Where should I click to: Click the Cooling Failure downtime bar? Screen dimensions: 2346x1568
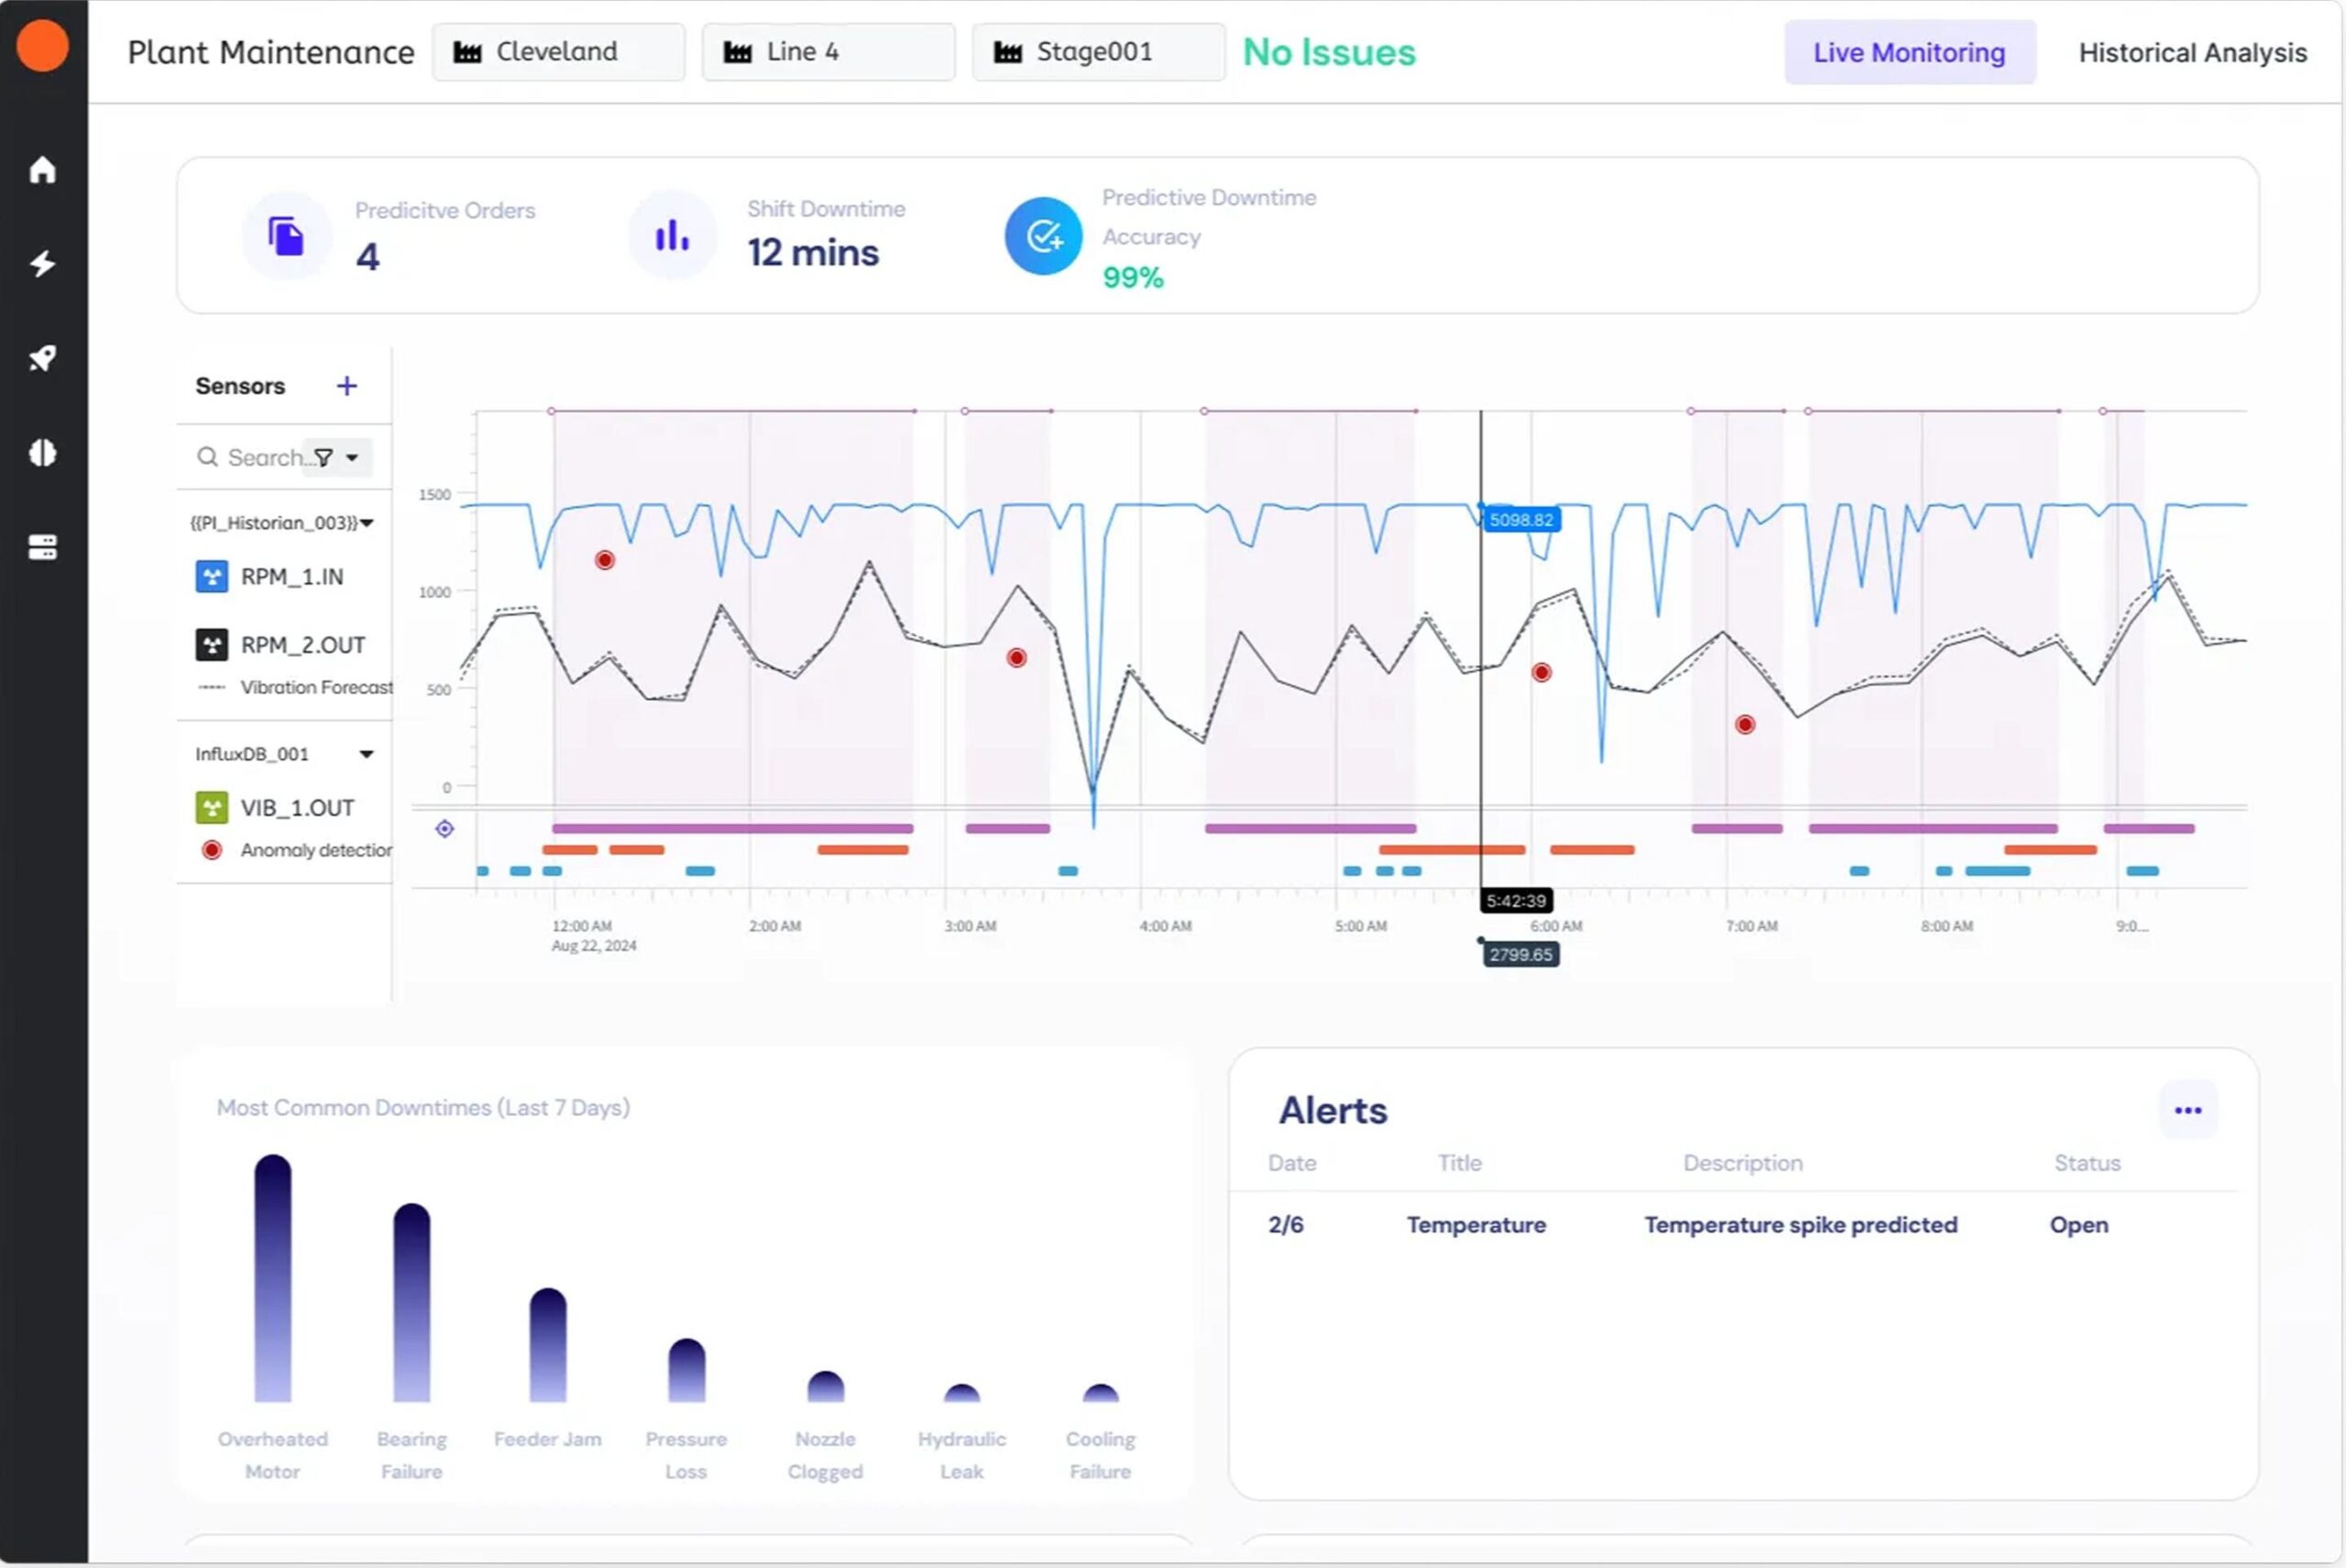(1101, 1393)
